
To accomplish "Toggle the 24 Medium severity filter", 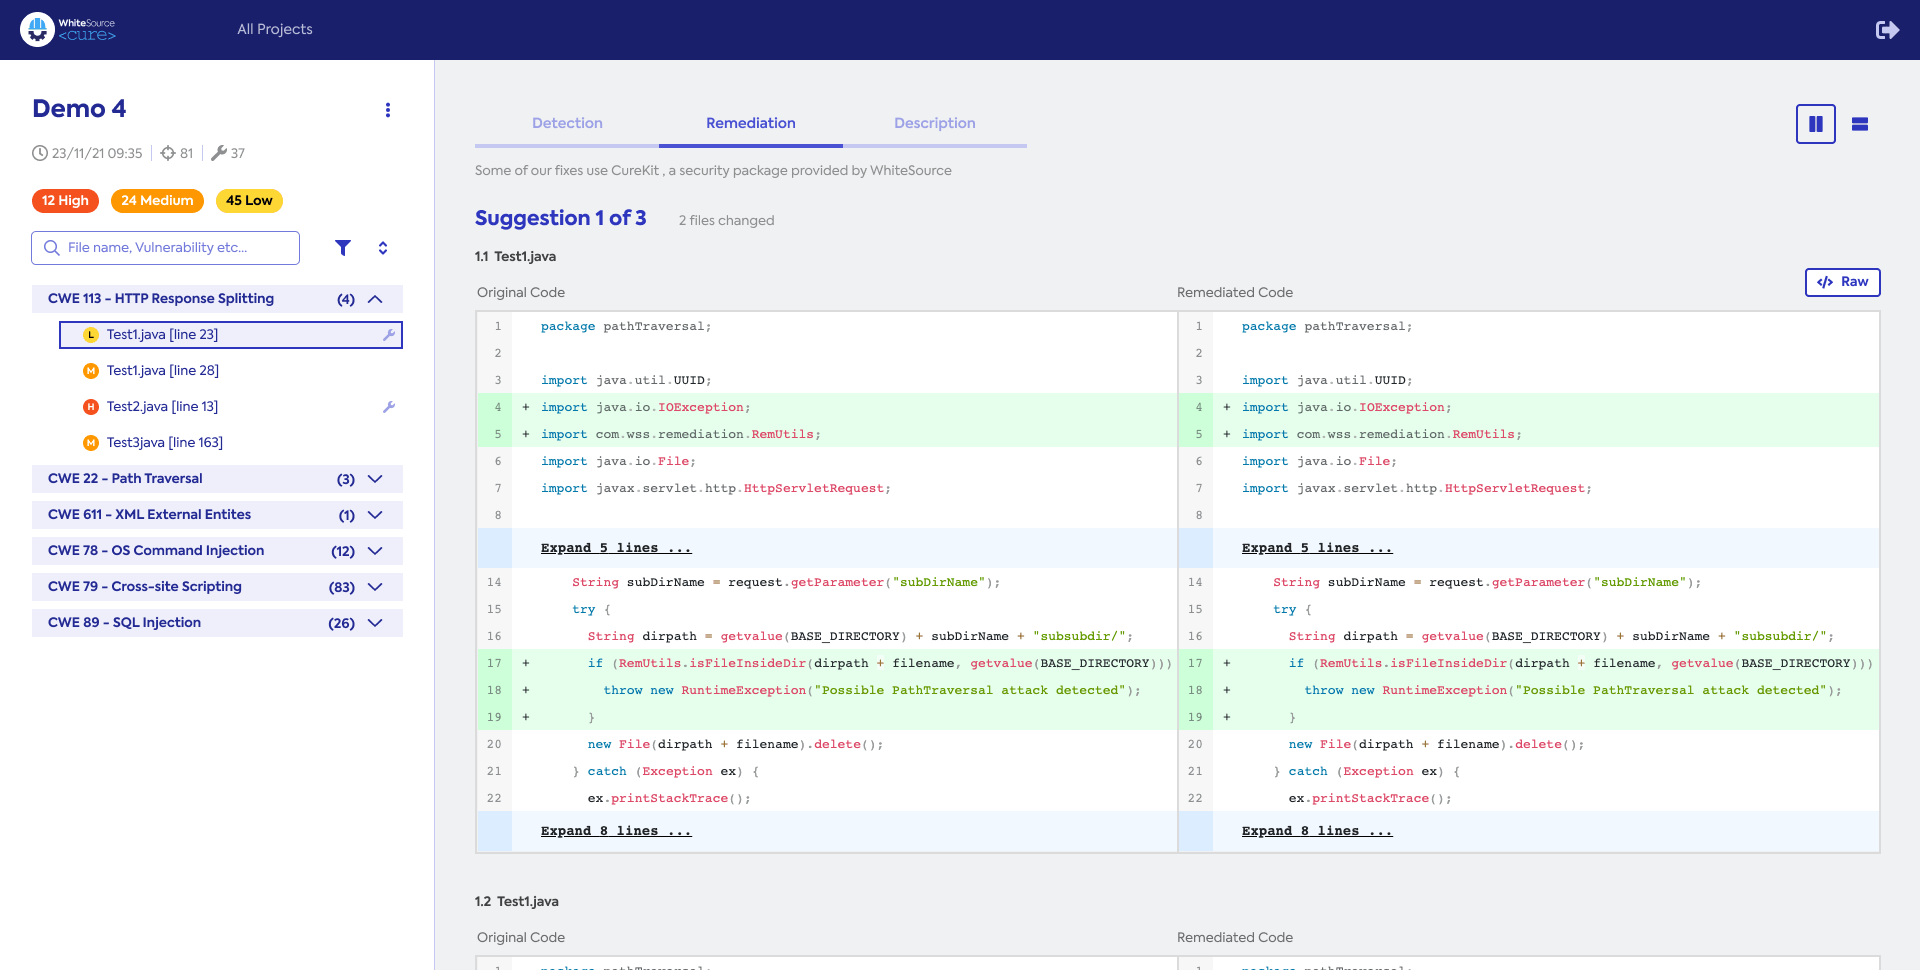I will pyautogui.click(x=156, y=201).
